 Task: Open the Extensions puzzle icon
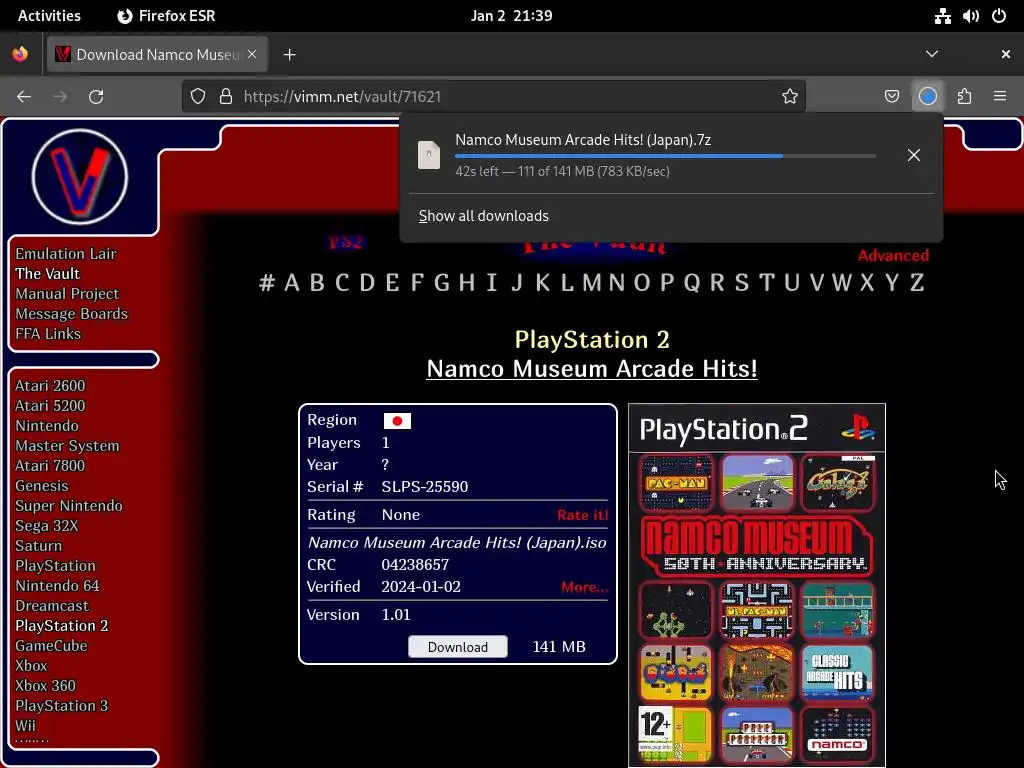tap(964, 97)
